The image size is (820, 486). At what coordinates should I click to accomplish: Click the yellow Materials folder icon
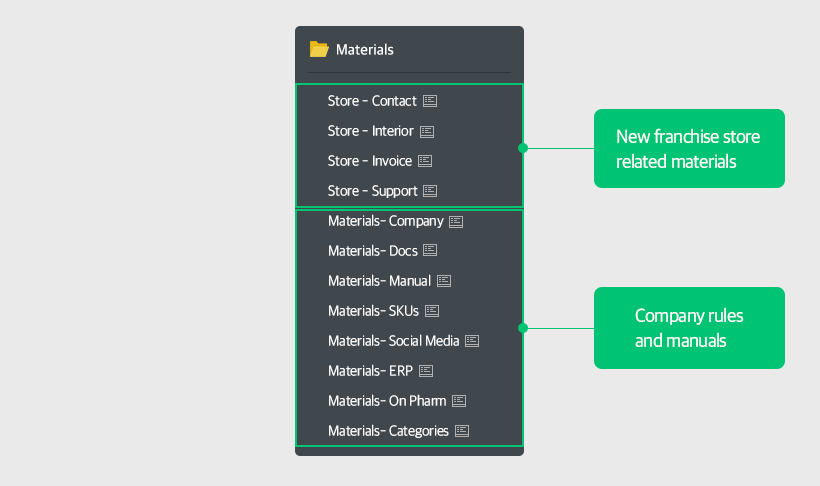pyautogui.click(x=319, y=49)
